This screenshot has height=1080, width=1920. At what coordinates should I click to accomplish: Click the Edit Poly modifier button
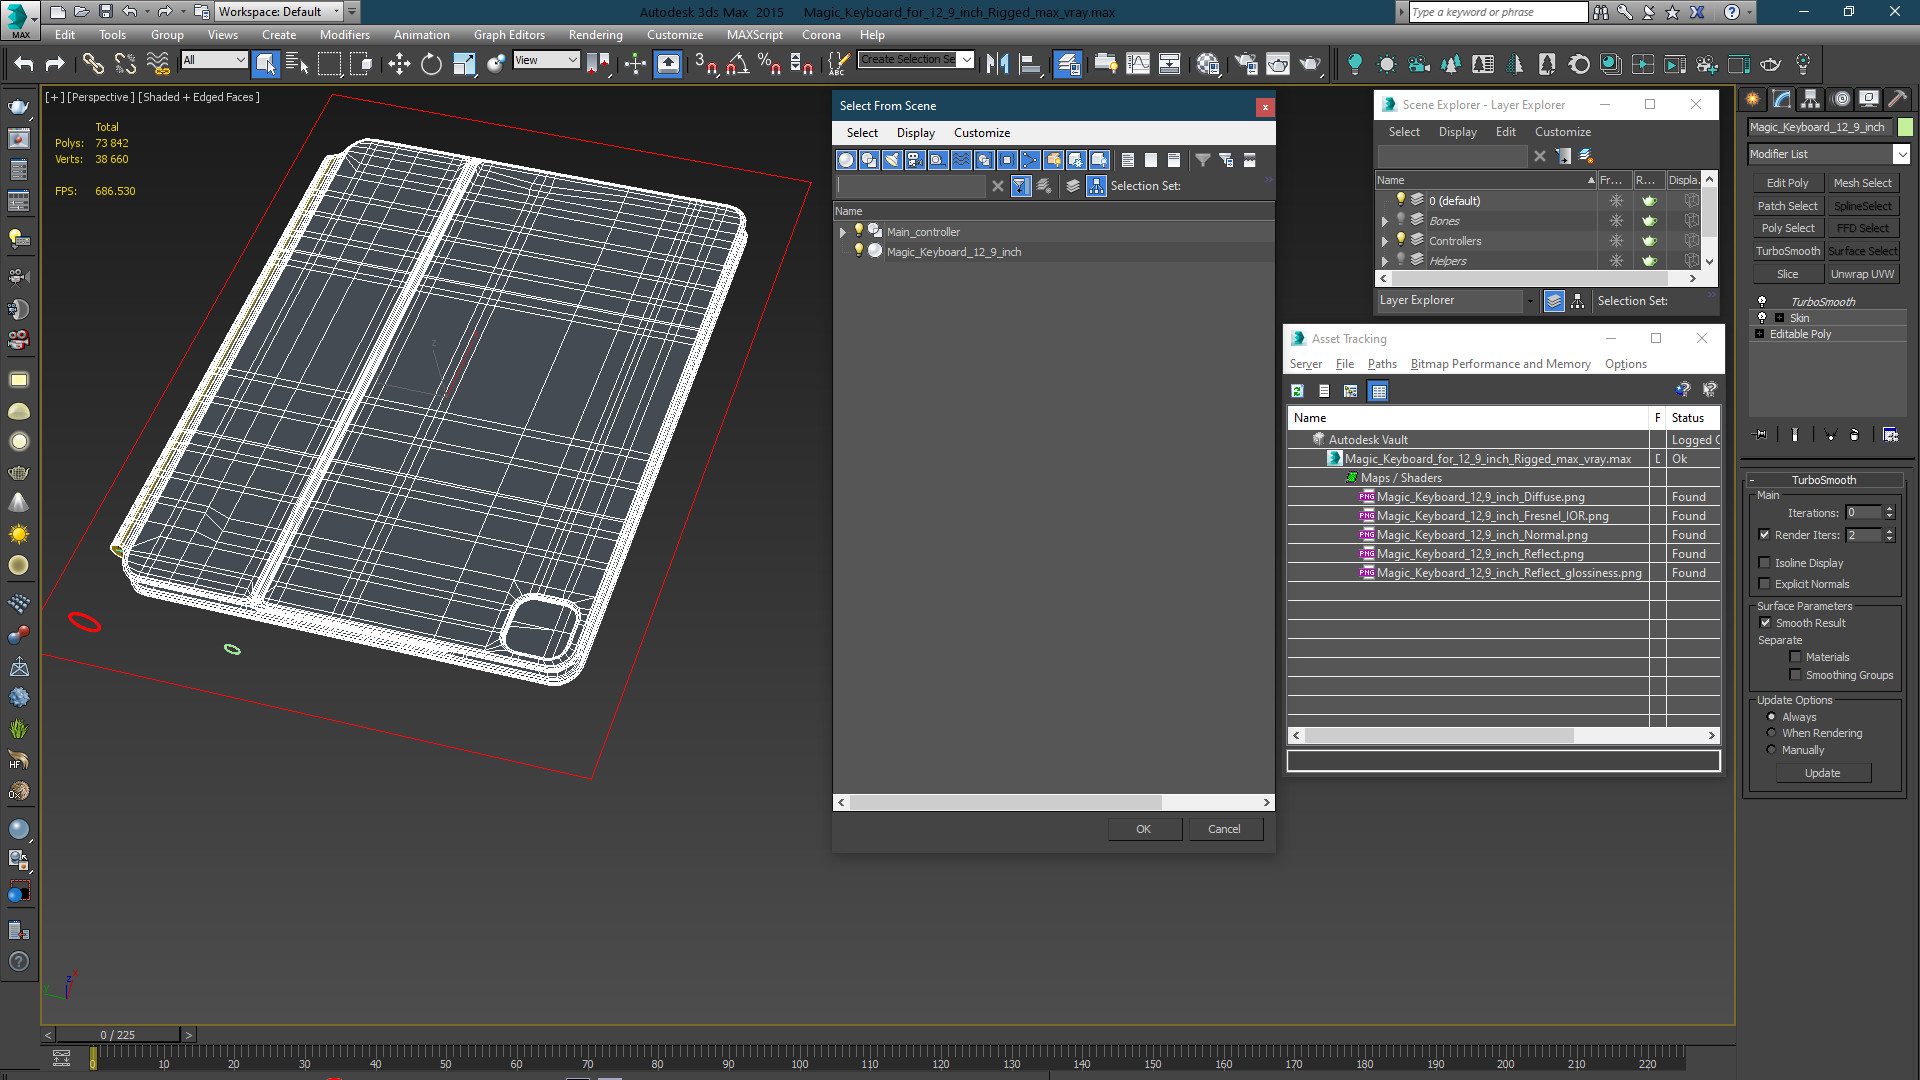pyautogui.click(x=1787, y=183)
